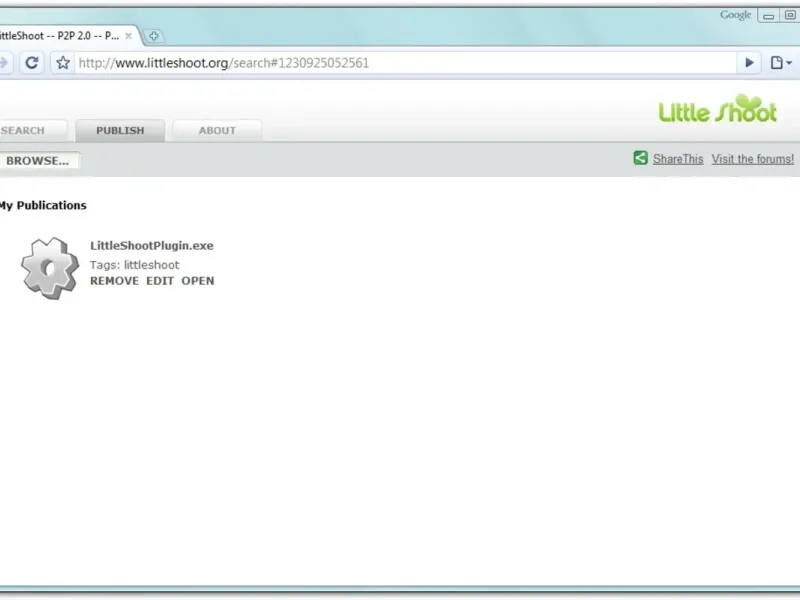Switch to the About tab

click(x=217, y=131)
